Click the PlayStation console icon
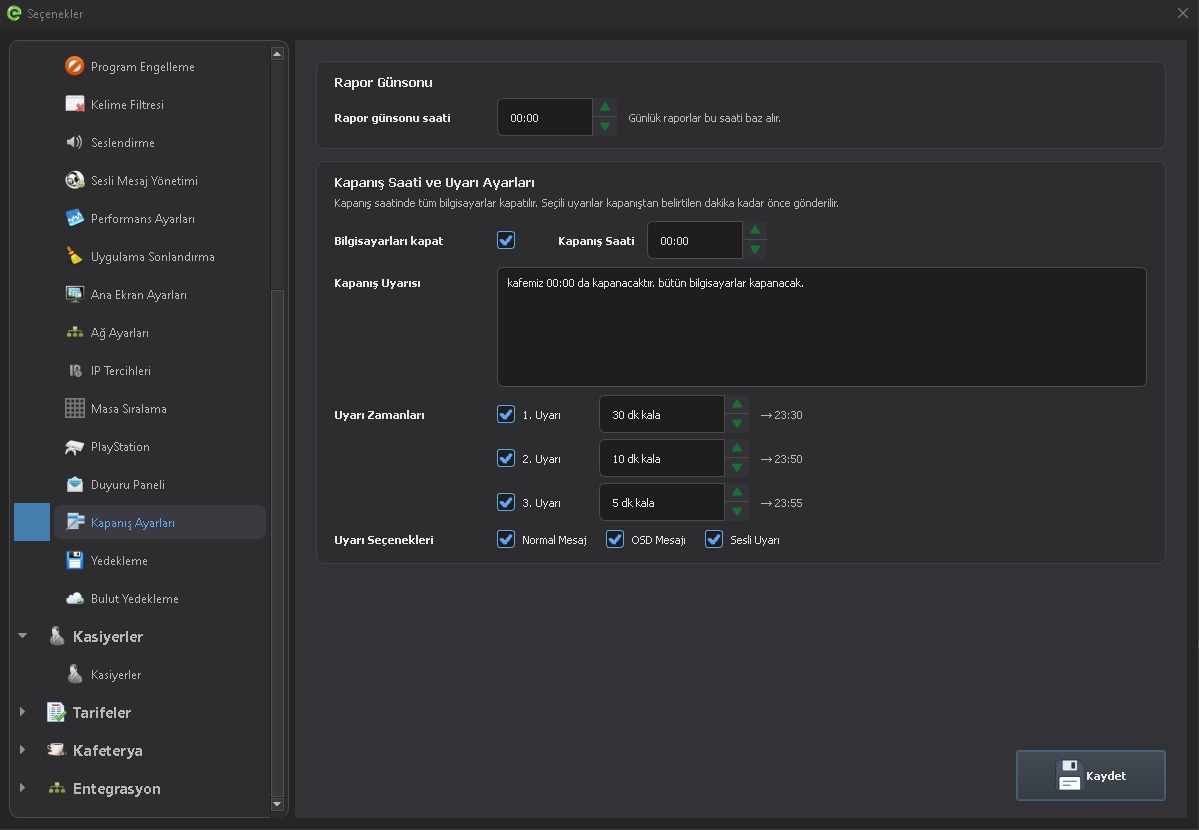Viewport: 1199px width, 830px height. click(74, 447)
